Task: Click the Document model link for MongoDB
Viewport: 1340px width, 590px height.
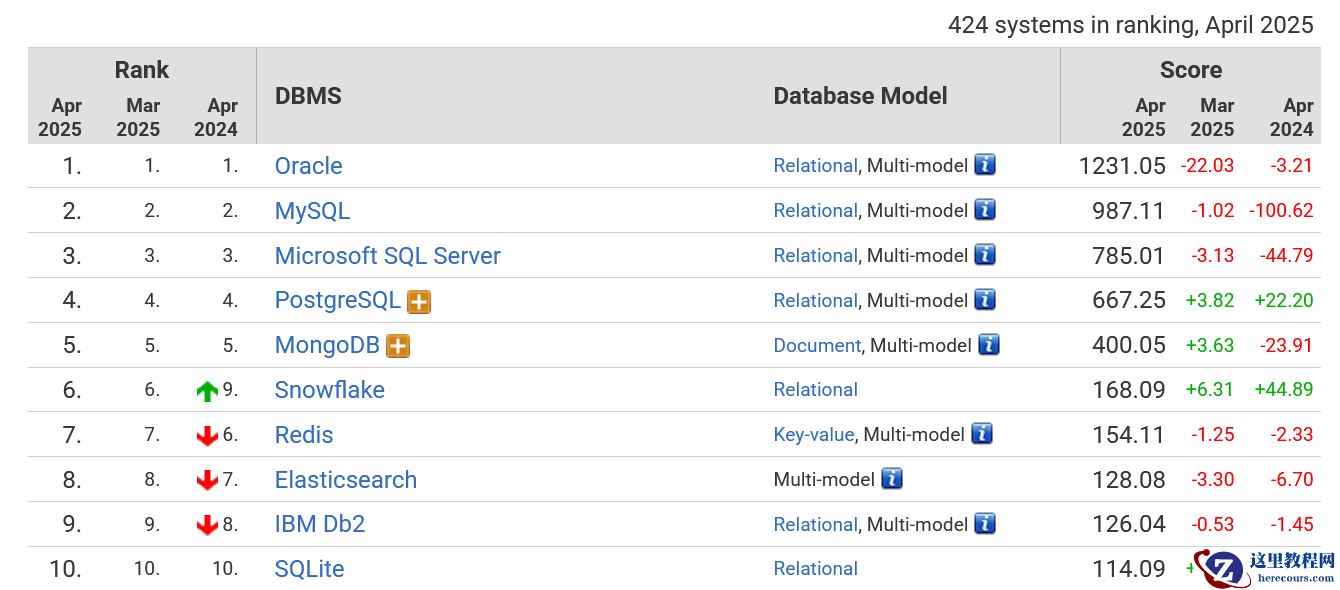Action: (x=816, y=345)
